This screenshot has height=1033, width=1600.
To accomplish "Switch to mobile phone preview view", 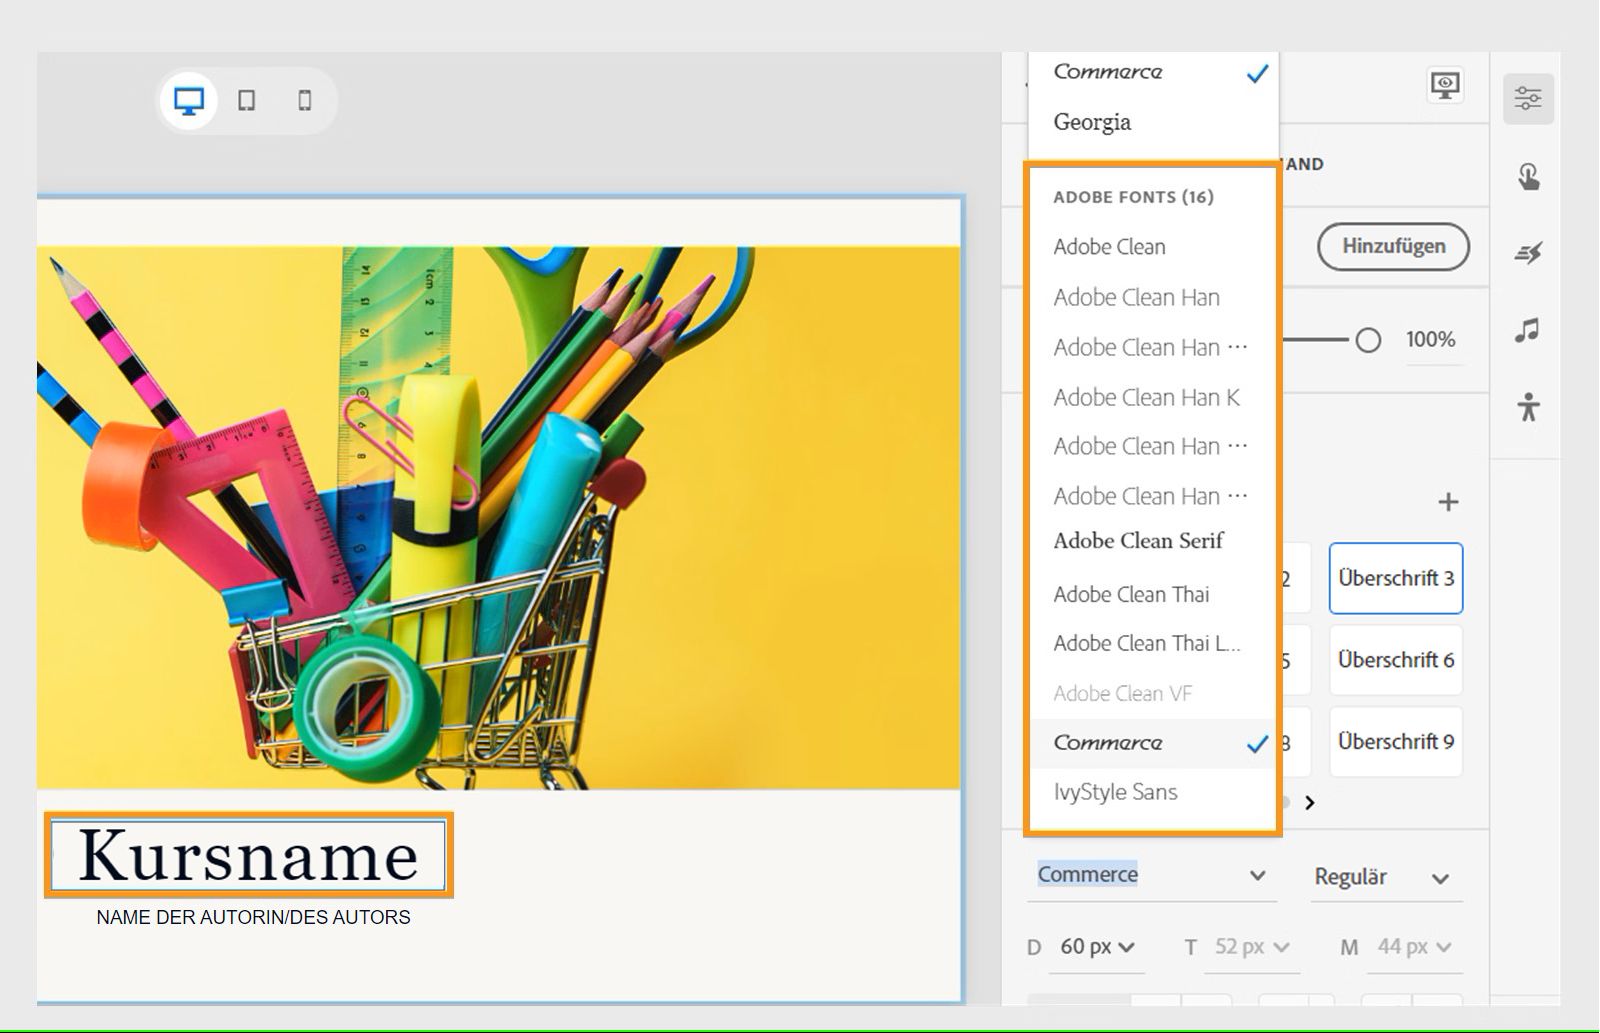I will click(305, 100).
